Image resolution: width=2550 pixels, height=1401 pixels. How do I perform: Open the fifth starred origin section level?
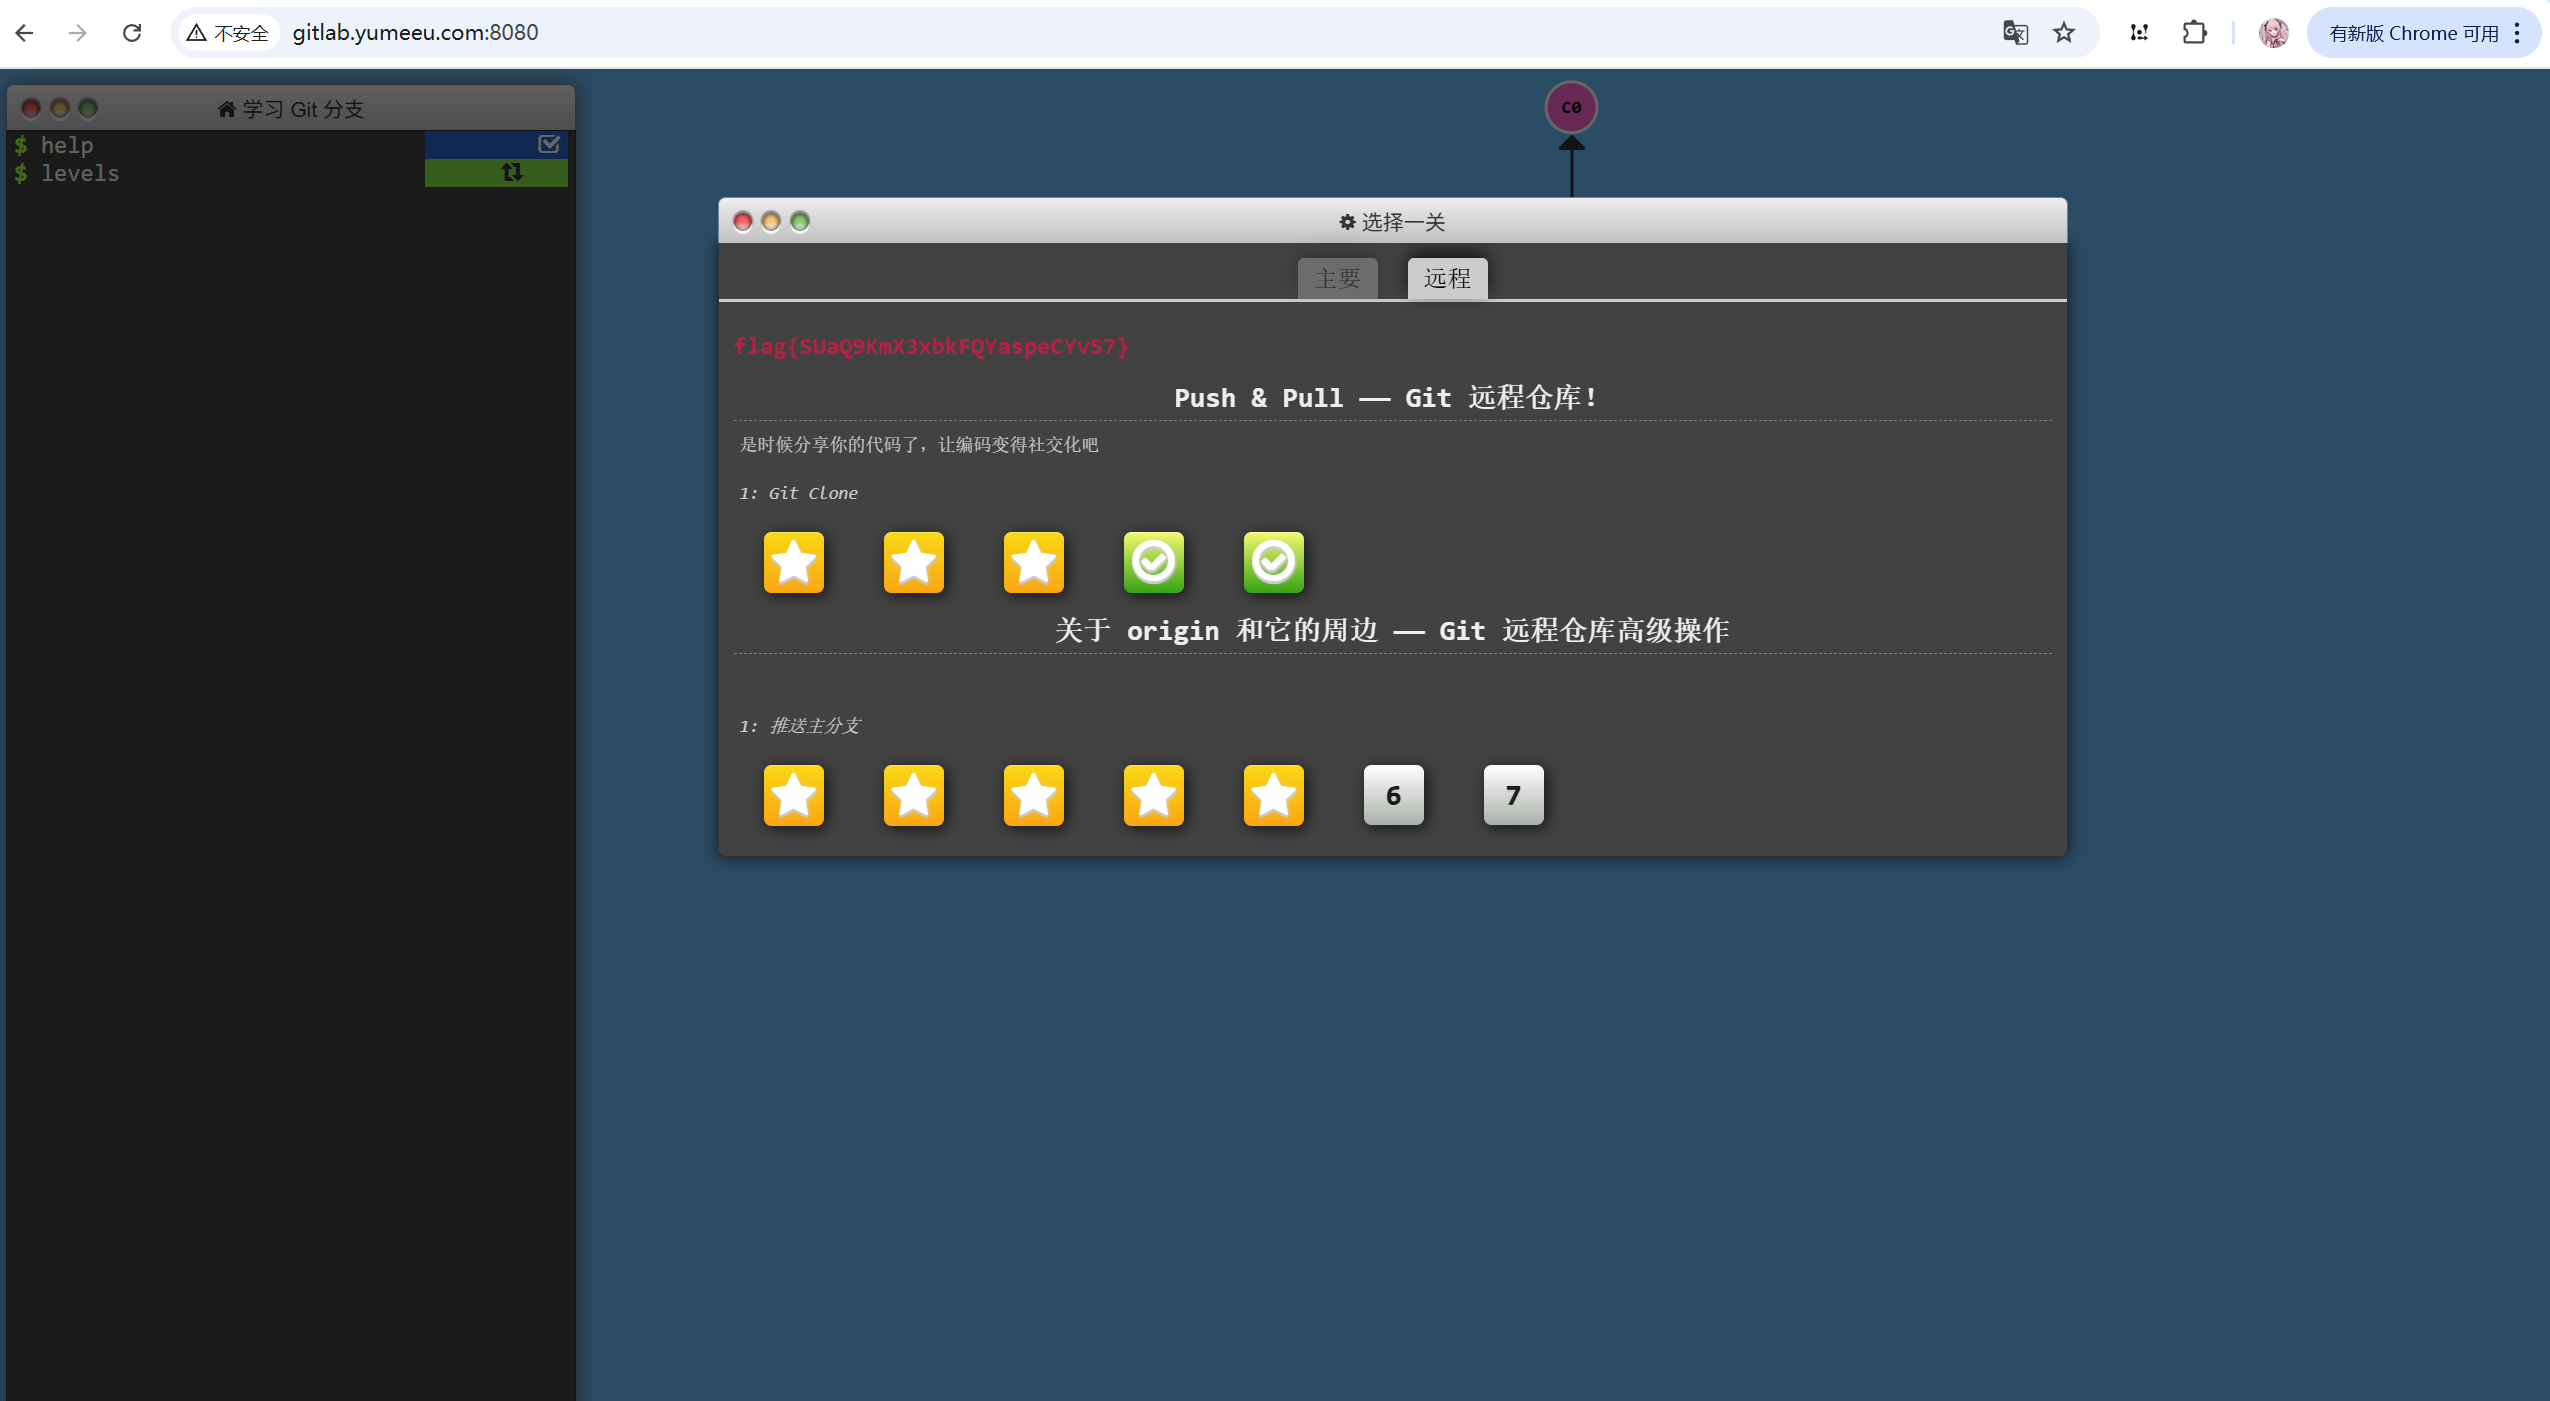pyautogui.click(x=1273, y=795)
